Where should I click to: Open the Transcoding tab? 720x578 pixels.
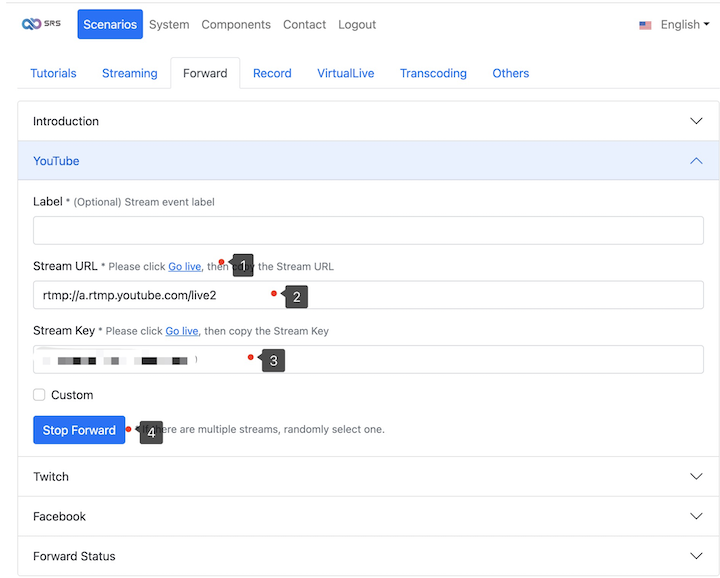[433, 73]
